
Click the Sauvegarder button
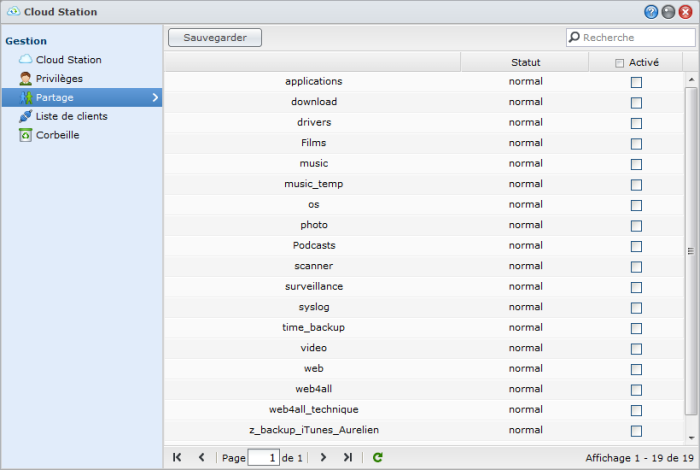pos(215,37)
